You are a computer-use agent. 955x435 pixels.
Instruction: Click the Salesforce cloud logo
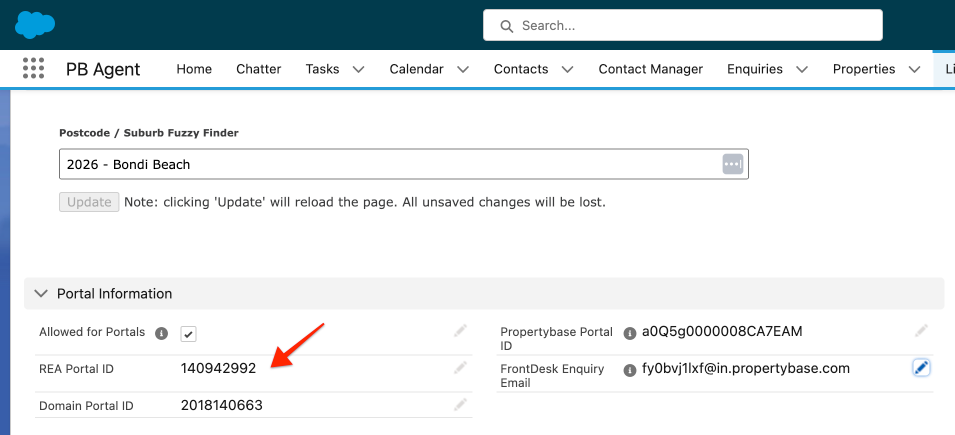click(35, 24)
